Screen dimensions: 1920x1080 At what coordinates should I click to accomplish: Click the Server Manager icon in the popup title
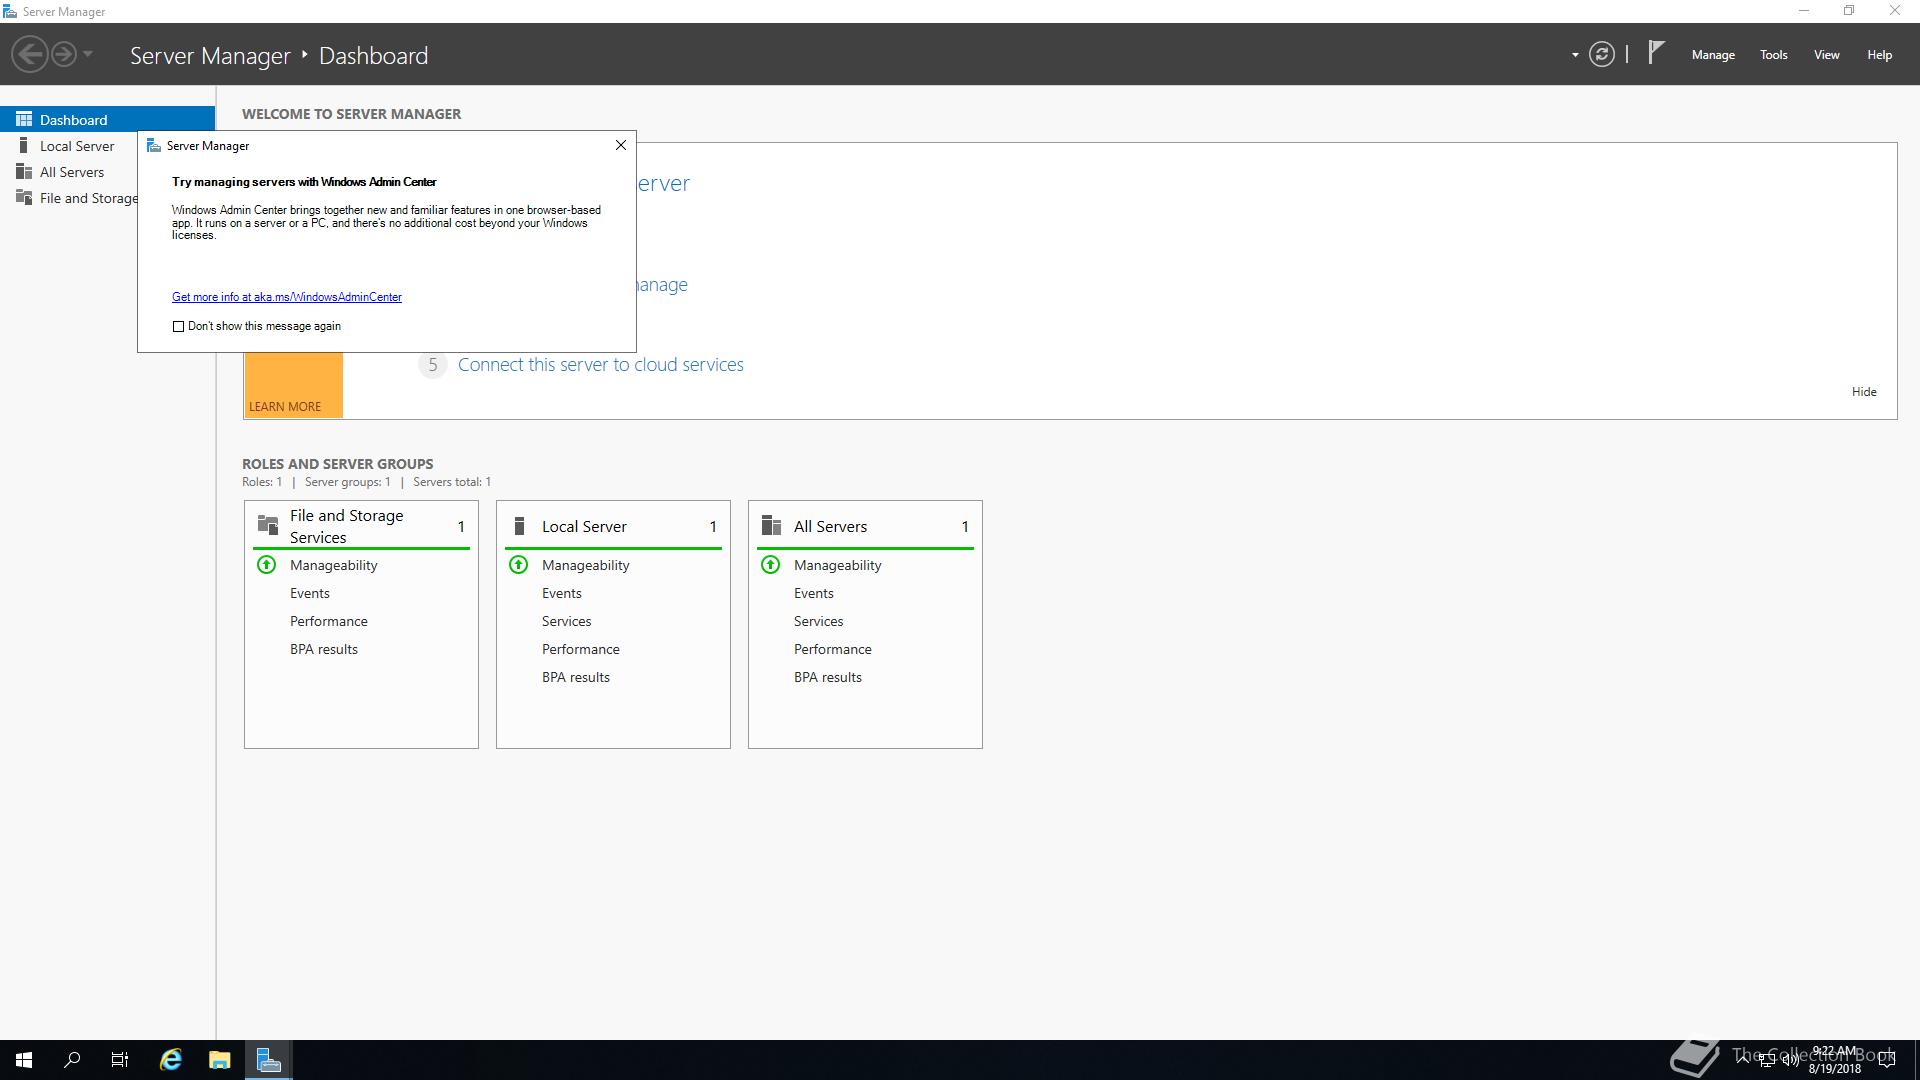click(154, 146)
